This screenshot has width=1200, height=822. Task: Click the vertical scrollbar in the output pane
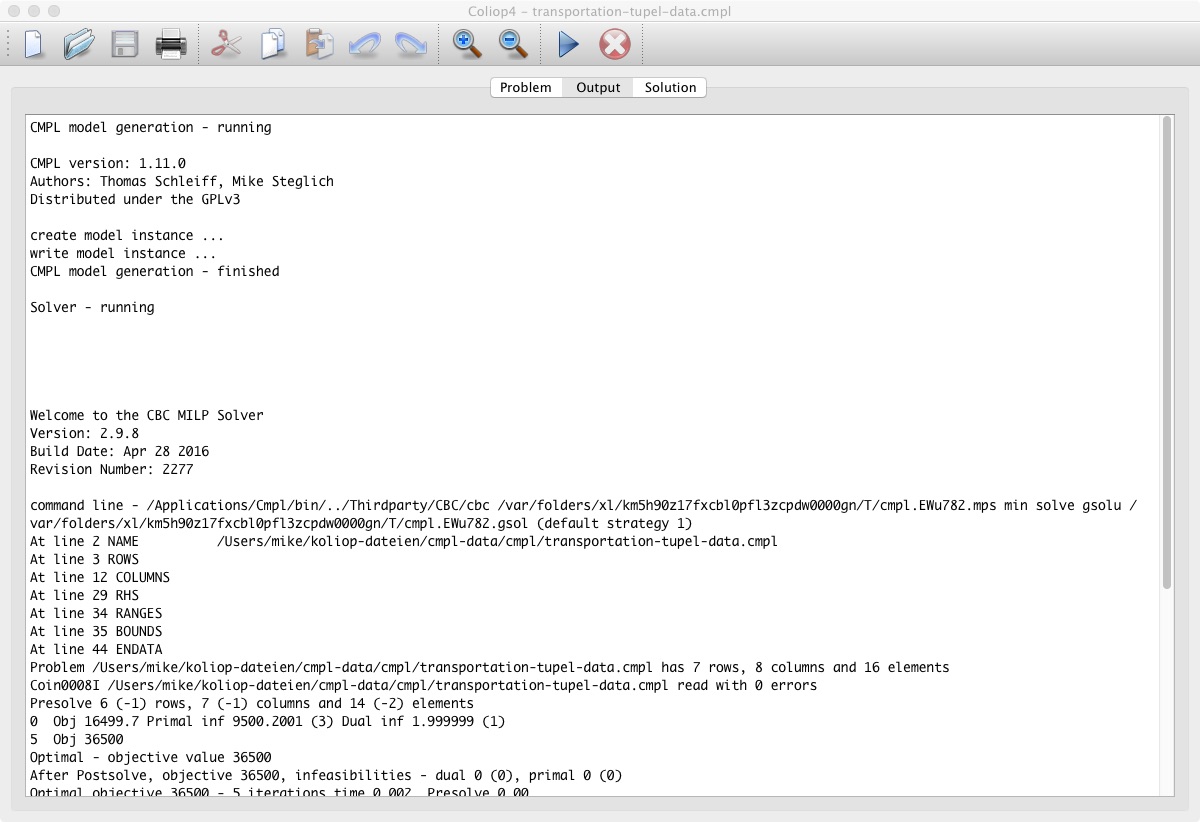click(1166, 350)
